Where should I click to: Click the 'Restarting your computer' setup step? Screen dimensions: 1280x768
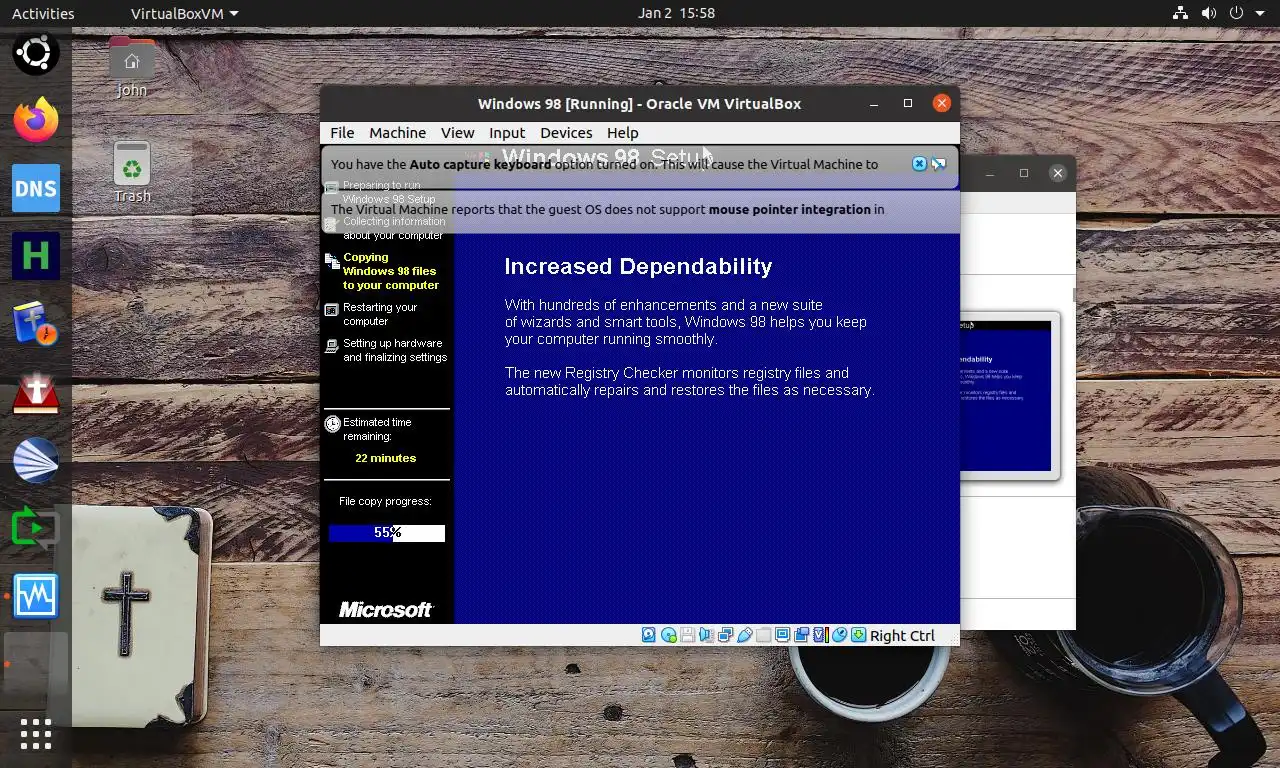pyautogui.click(x=371, y=314)
